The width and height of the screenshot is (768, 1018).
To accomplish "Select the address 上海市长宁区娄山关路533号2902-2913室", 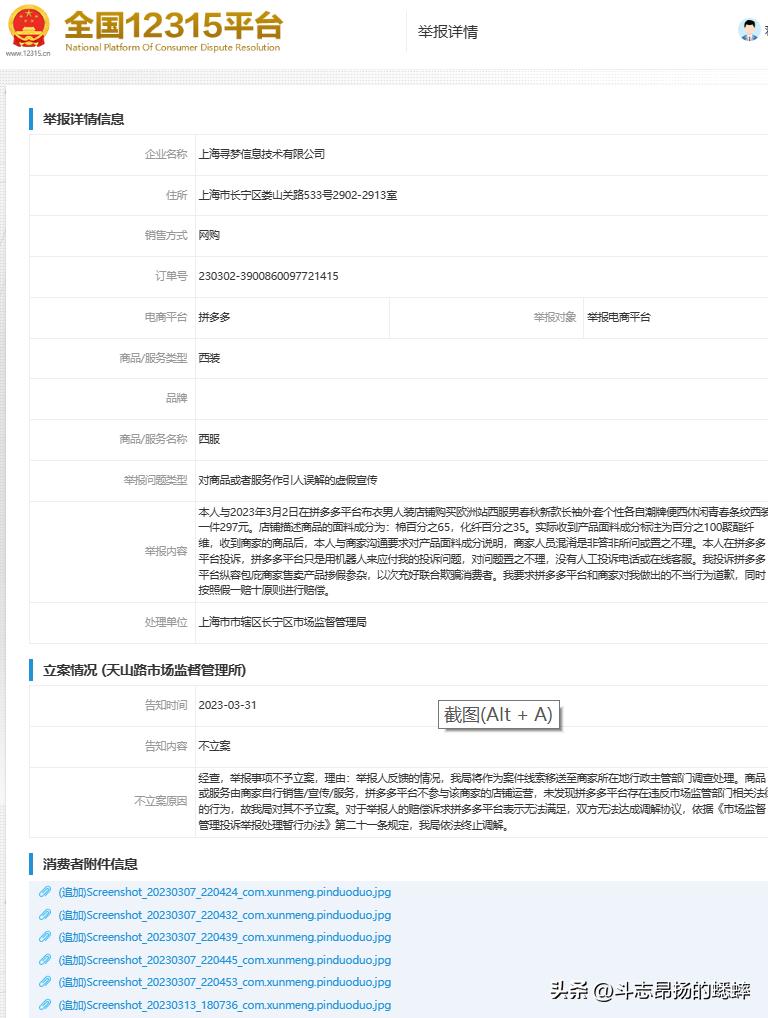I will (297, 195).
